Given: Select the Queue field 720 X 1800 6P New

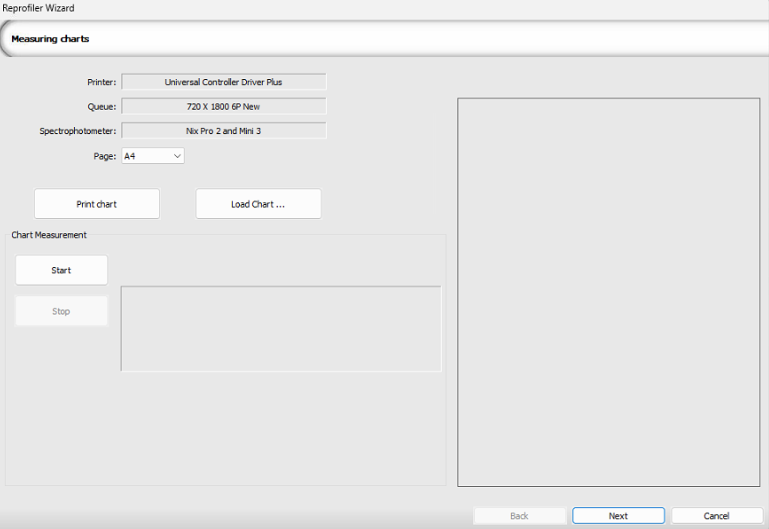Looking at the screenshot, I should tap(224, 106).
